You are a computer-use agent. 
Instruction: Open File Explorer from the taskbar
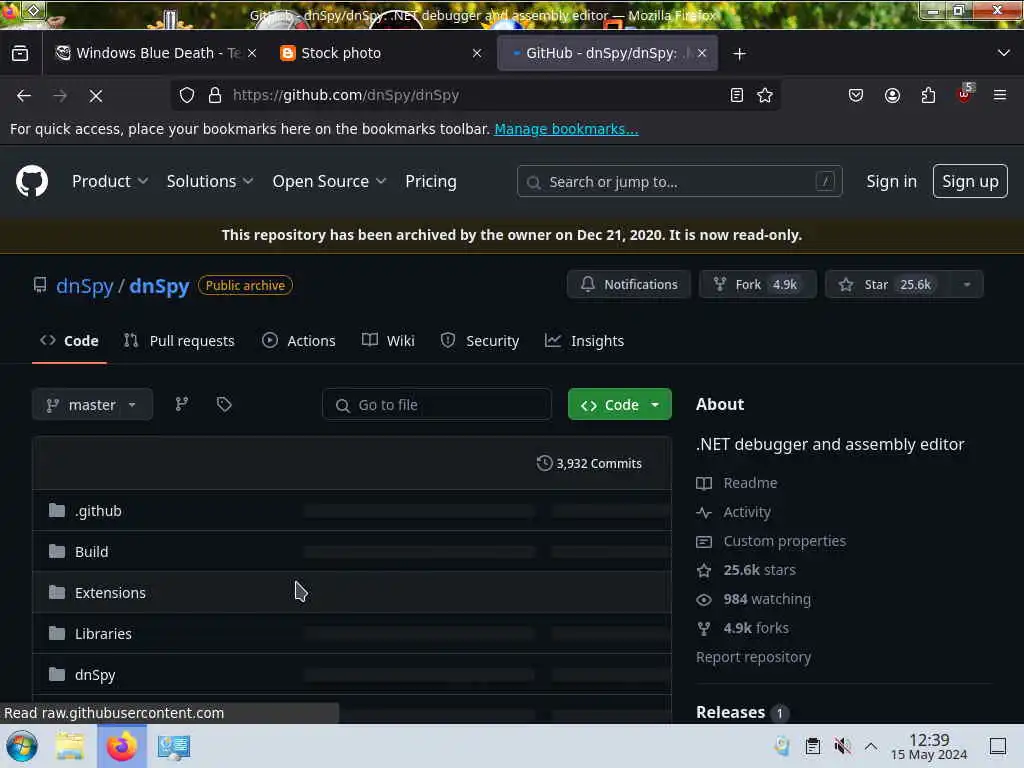[70, 746]
